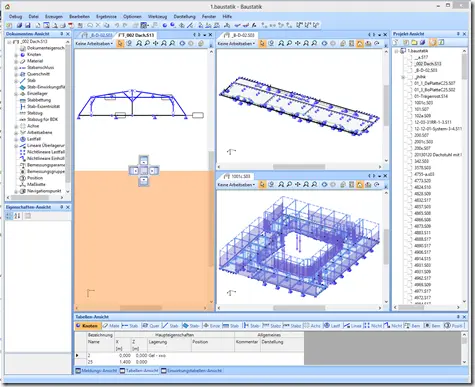Click the Knoten icon in document tree
Screen dimensions: 475x387
[x=23, y=55]
